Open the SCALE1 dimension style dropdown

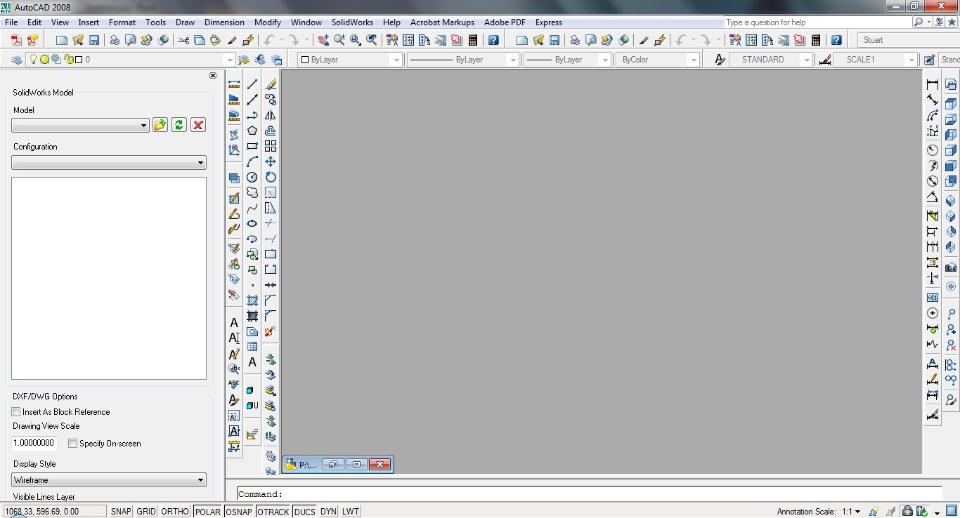click(x=911, y=59)
